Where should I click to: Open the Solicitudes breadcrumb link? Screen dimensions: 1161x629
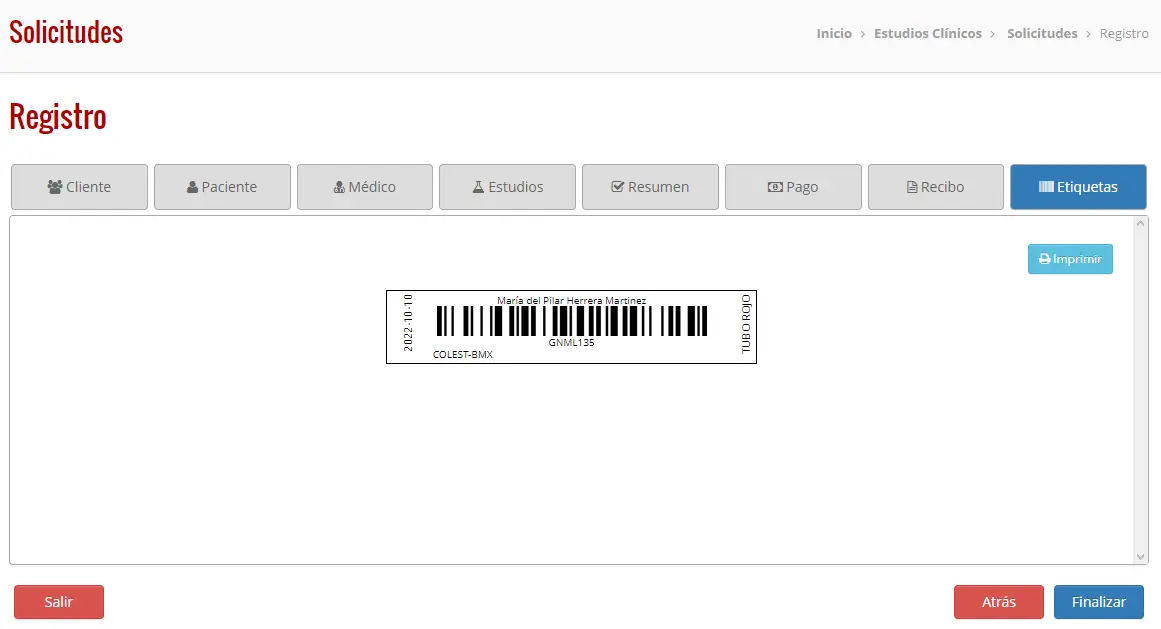(1042, 33)
